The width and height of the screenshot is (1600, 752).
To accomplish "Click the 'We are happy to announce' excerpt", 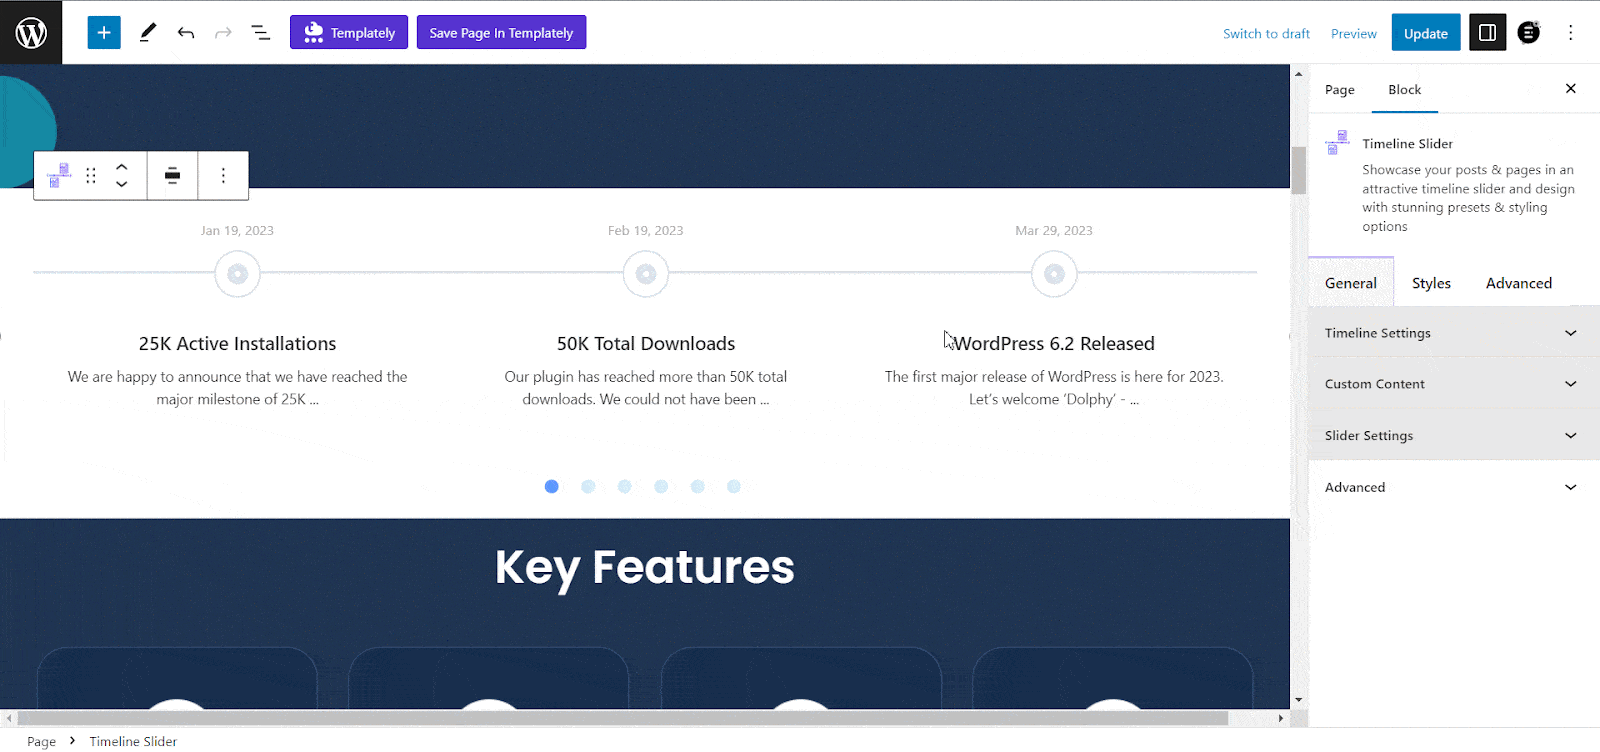I will coord(238,388).
